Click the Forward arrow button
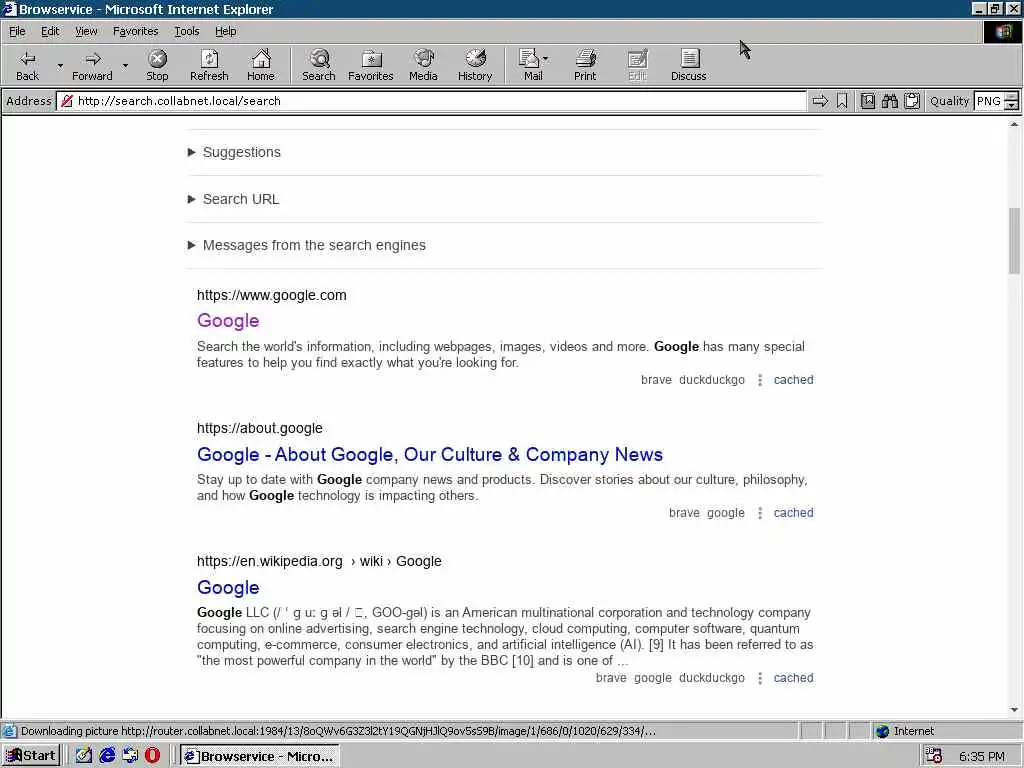Screen dimensions: 1024x768 click(x=92, y=65)
